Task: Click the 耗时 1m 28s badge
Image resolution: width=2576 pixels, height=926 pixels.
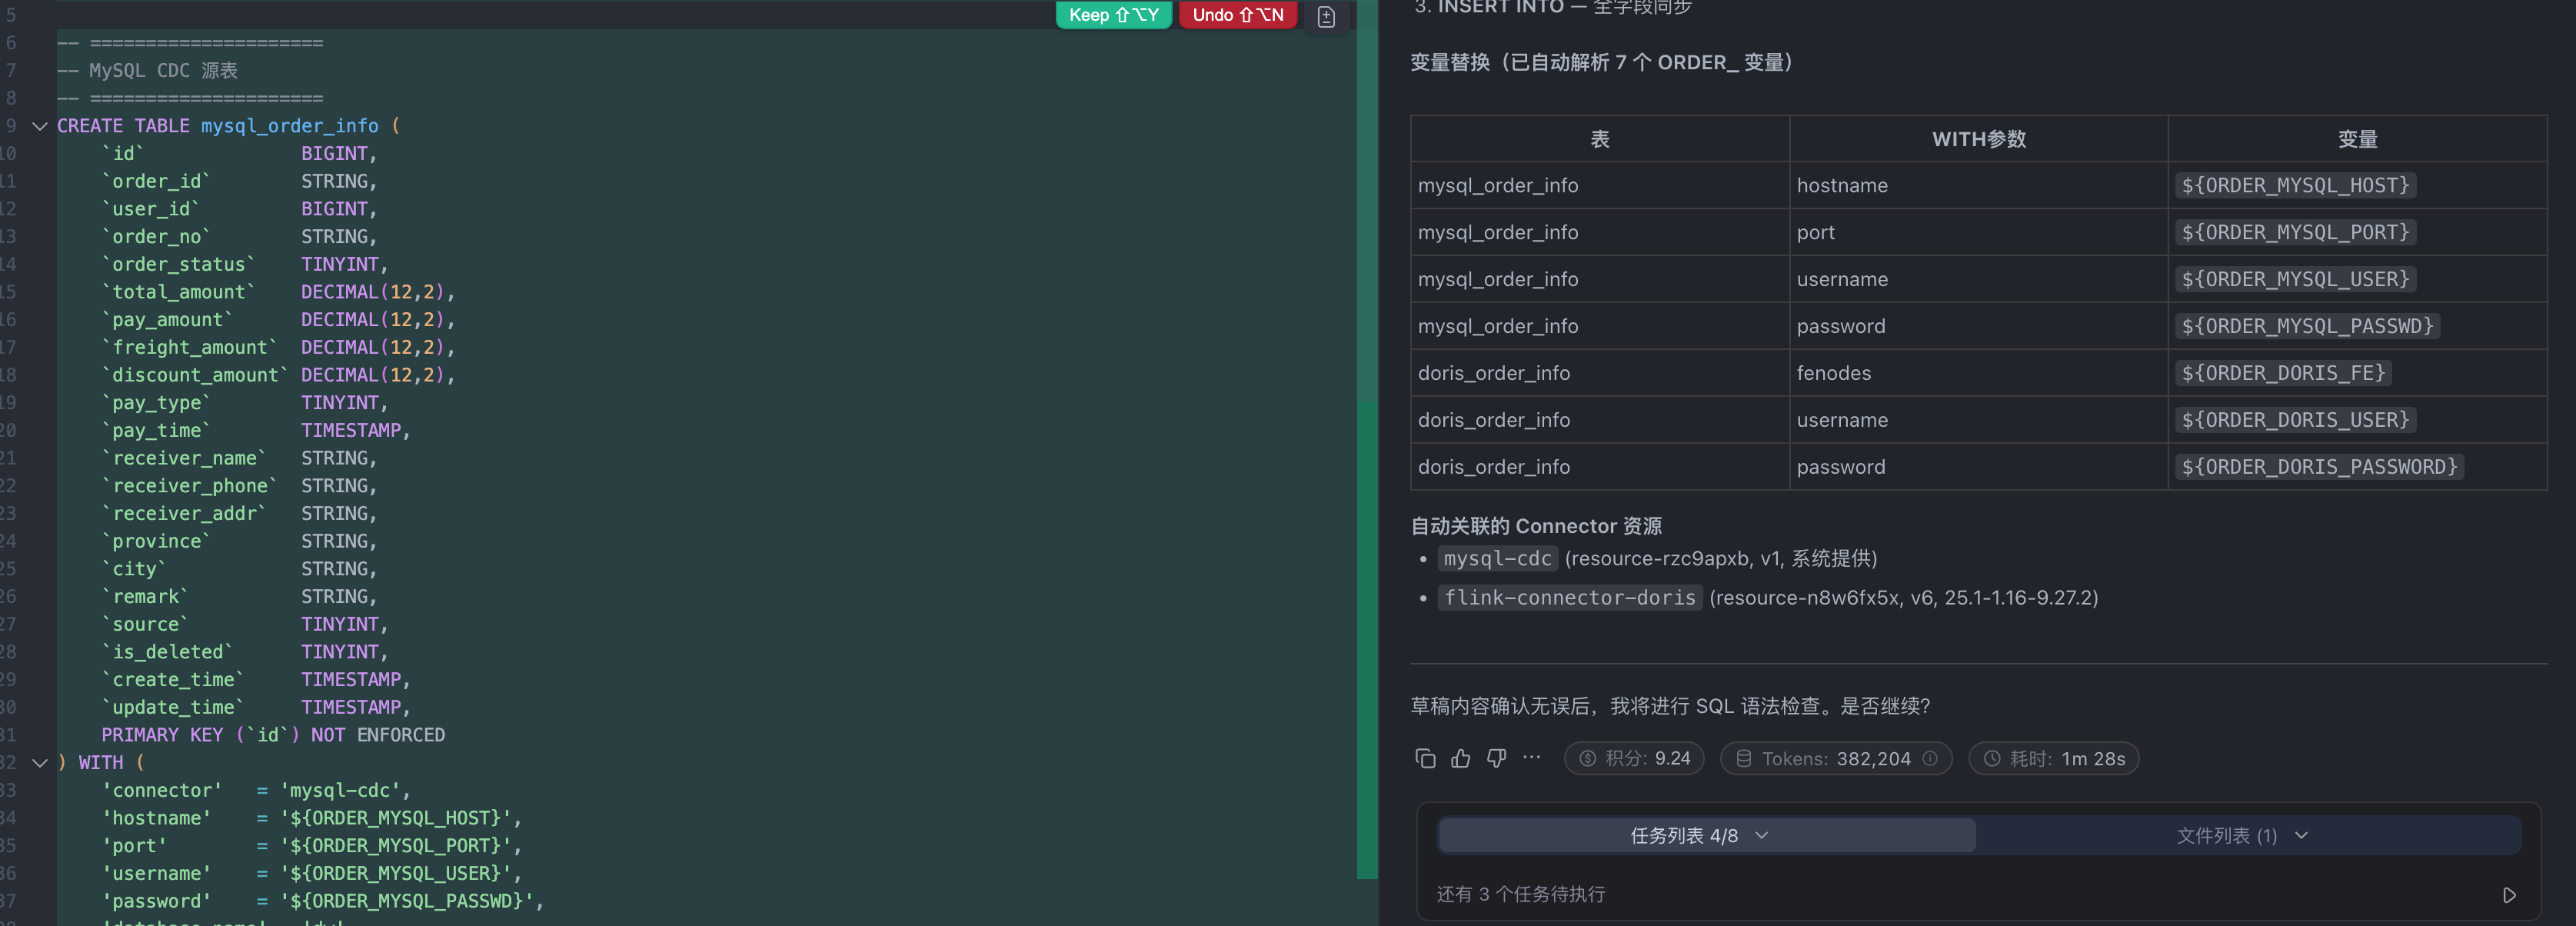Action: [x=2053, y=758]
